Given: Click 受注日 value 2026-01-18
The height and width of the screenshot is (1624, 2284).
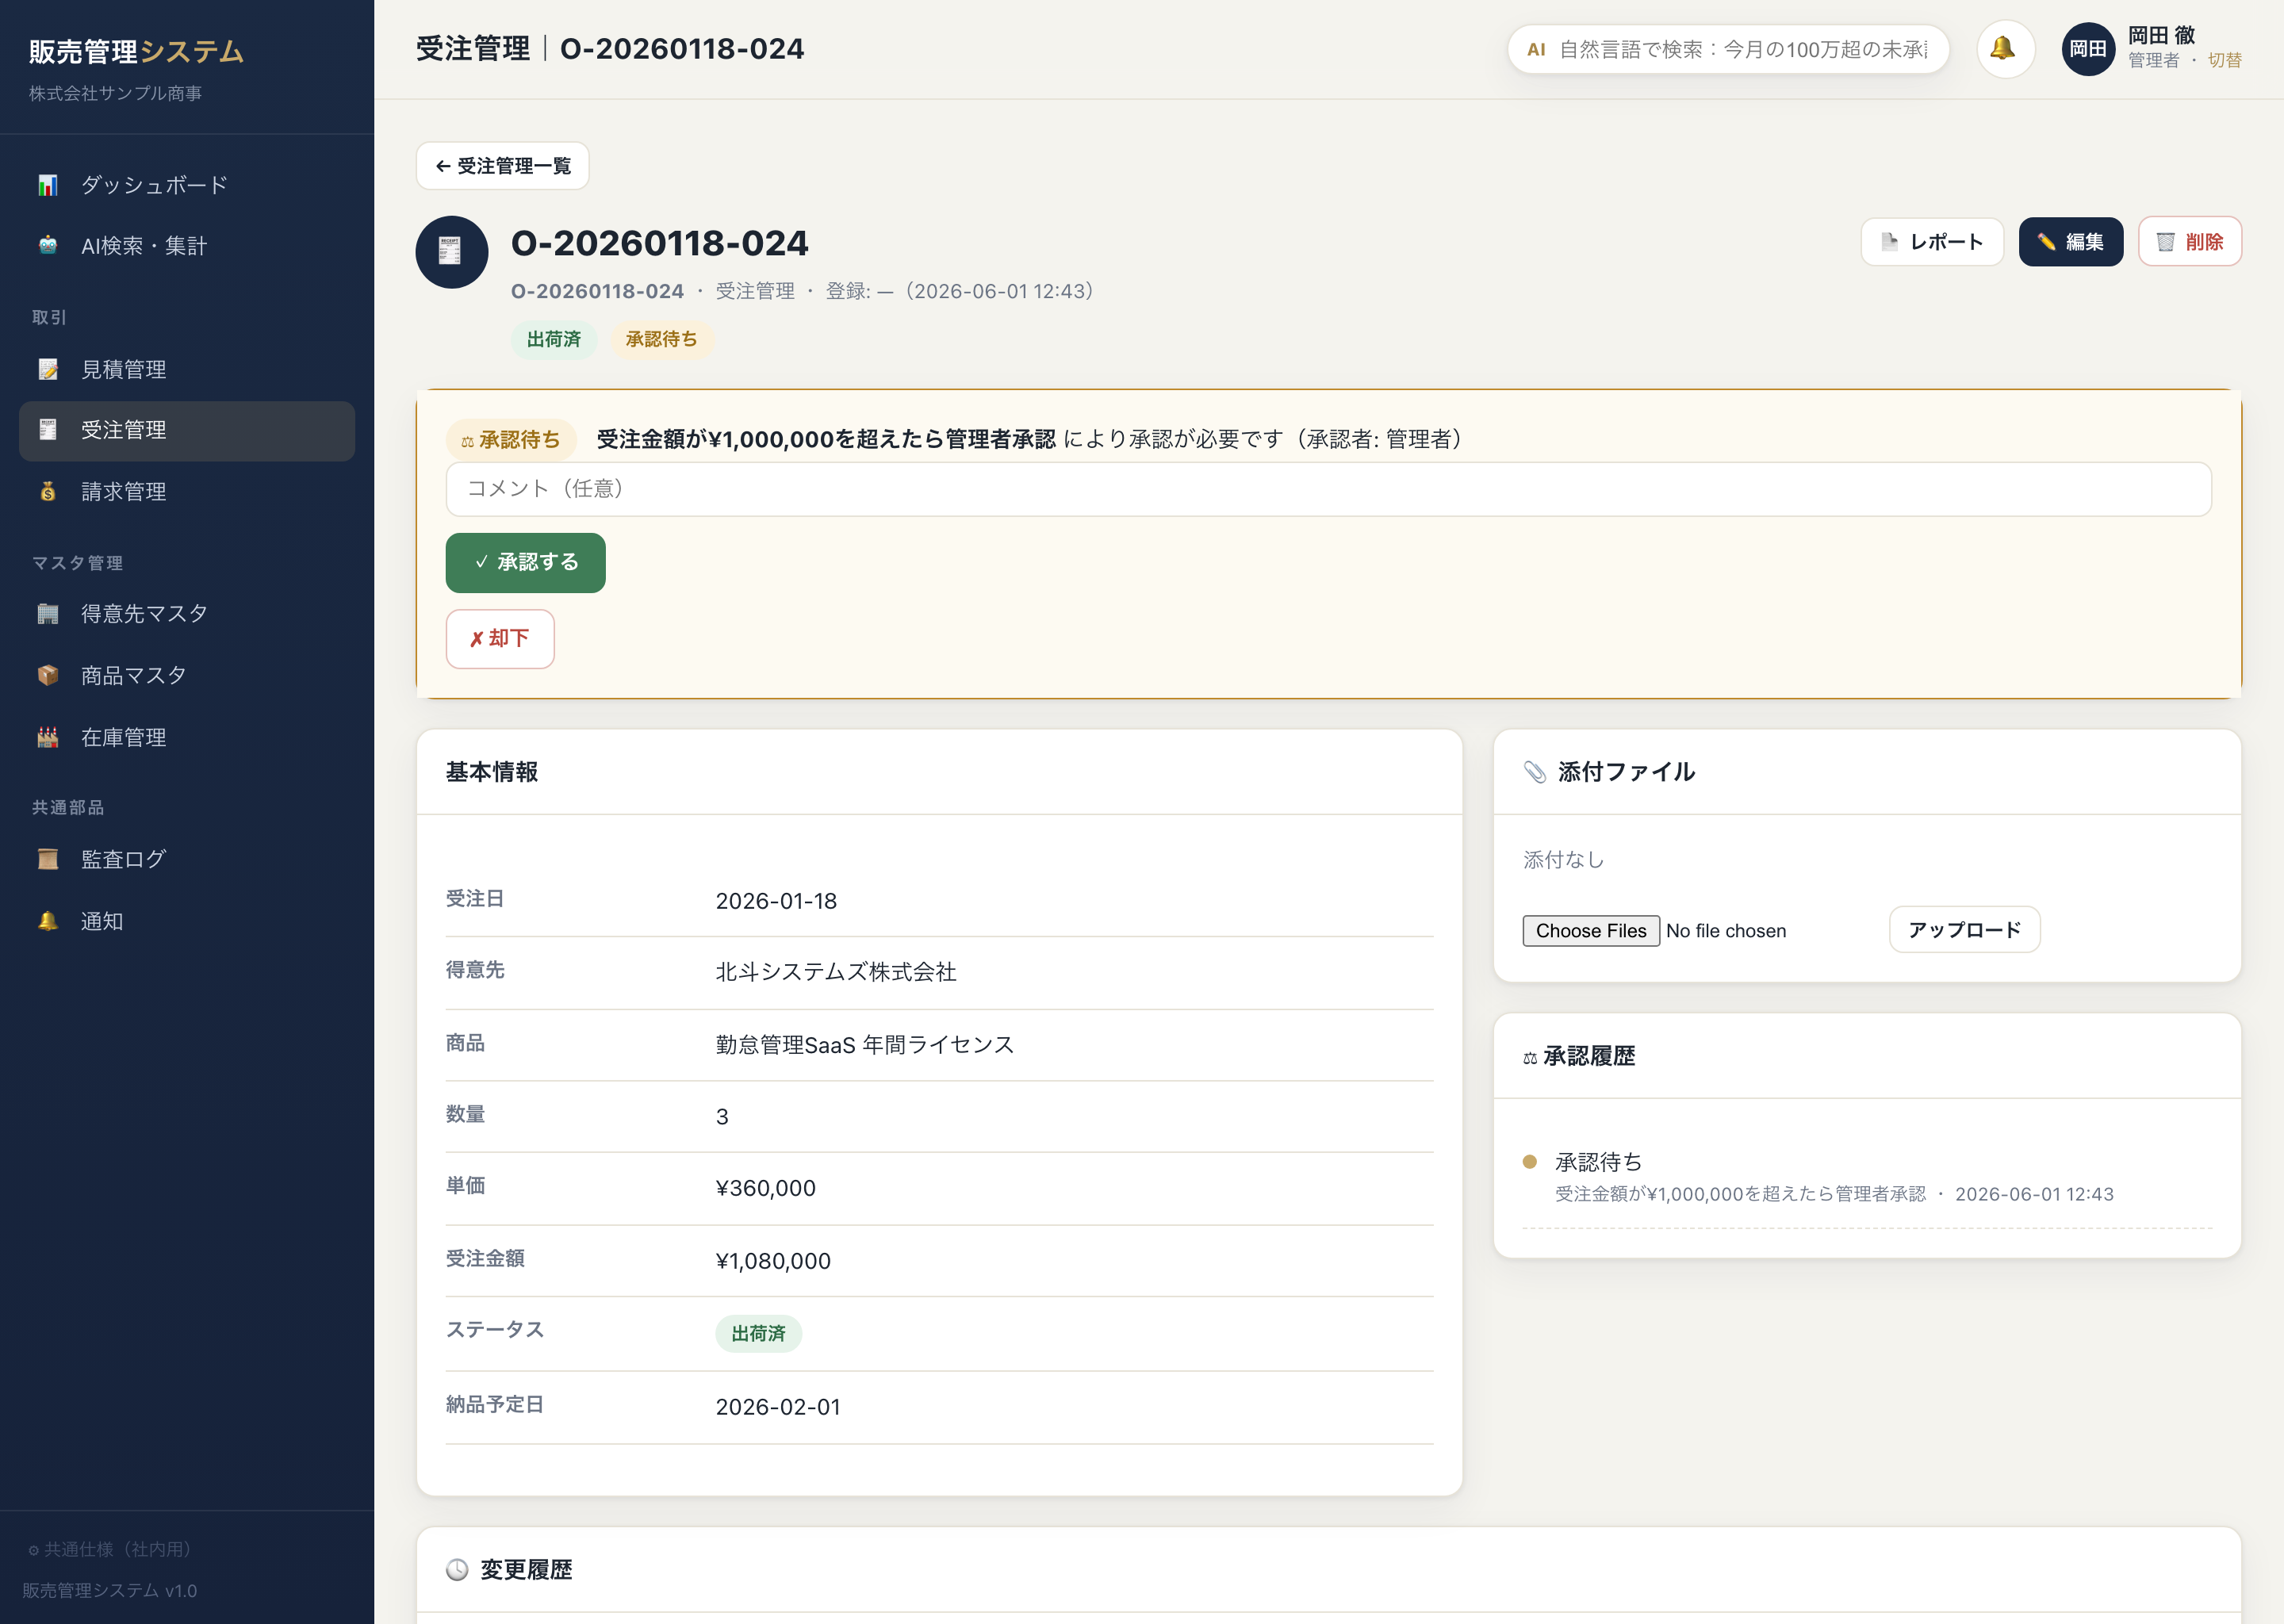Looking at the screenshot, I should pyautogui.click(x=776, y=901).
